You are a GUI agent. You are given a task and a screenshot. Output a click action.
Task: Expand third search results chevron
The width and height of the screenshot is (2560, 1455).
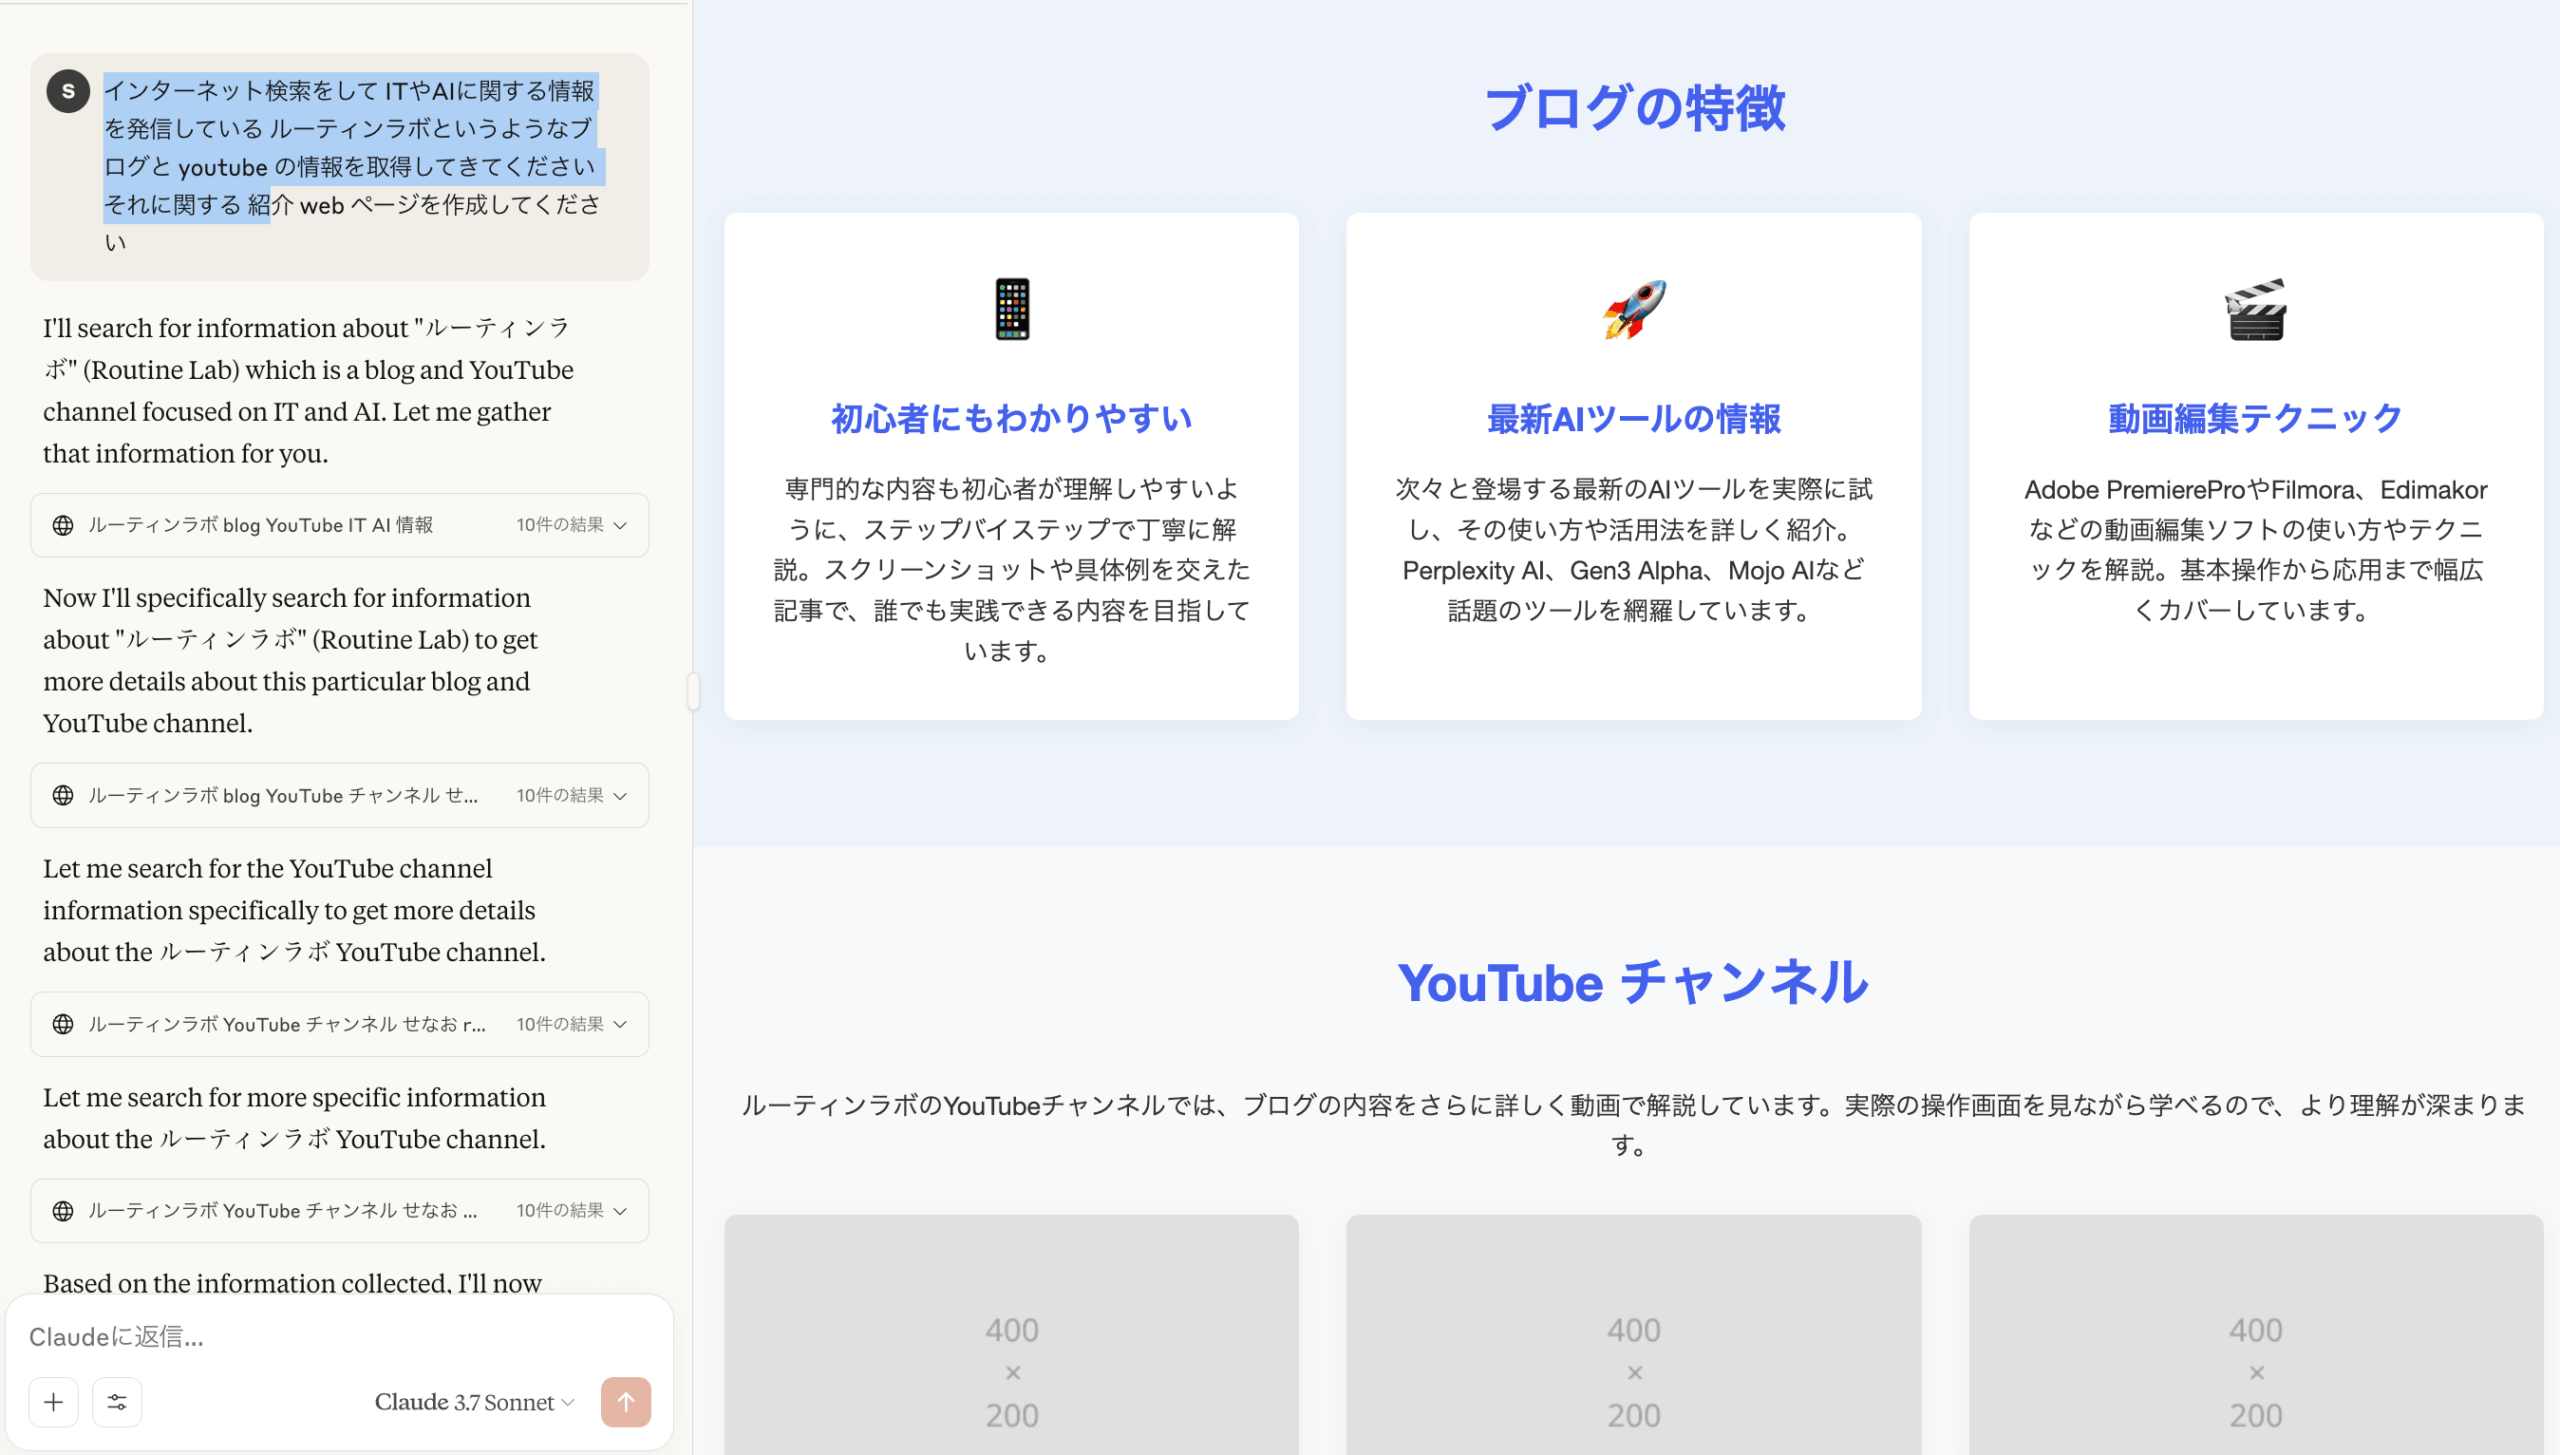pos(621,1024)
